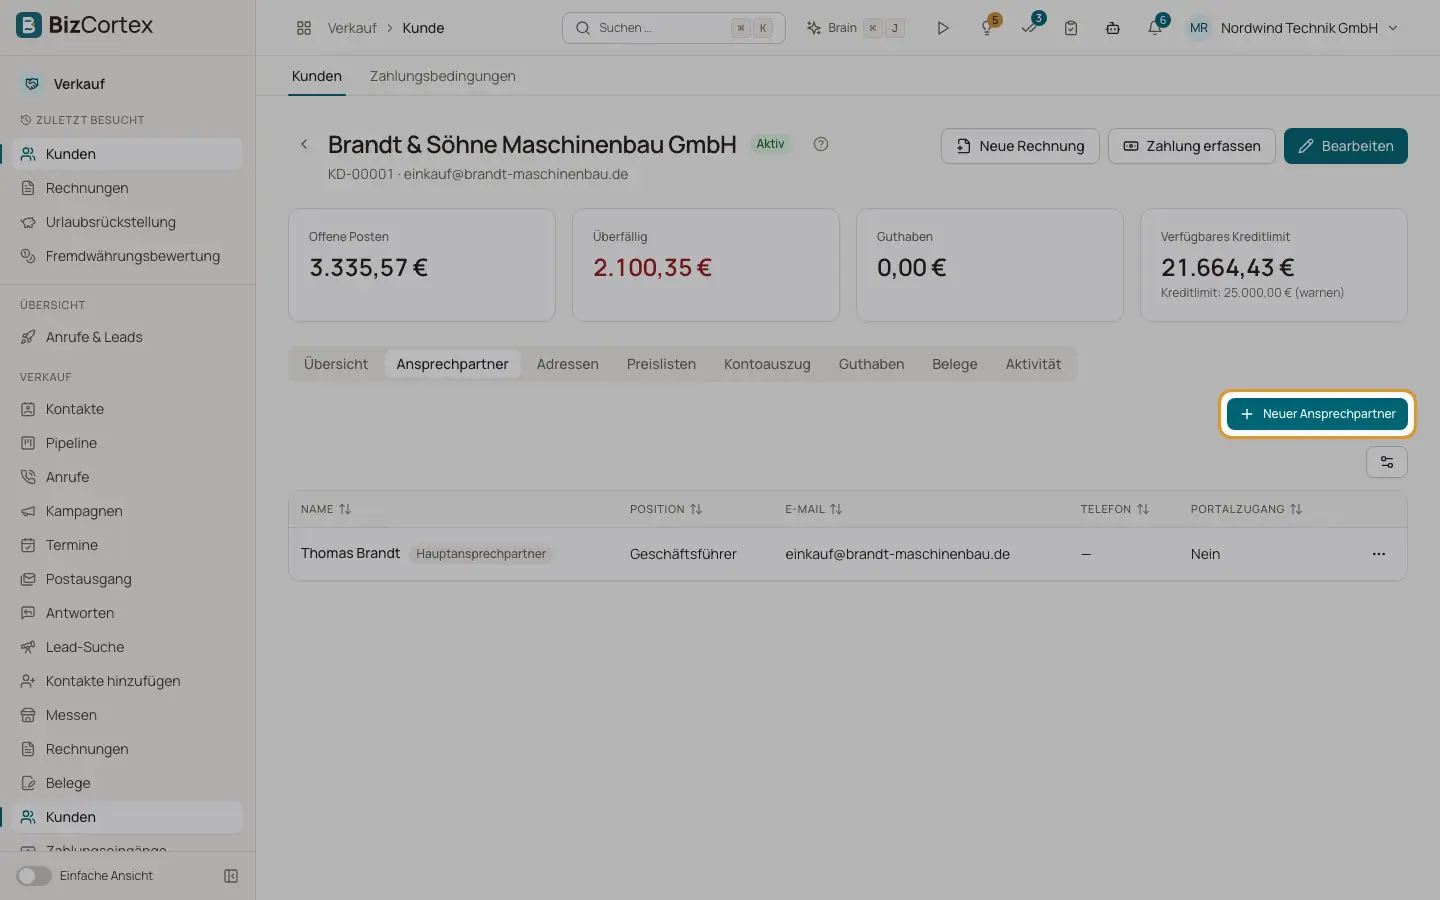
Task: Open the lightbulb tips icon with badge 5
Action: pyautogui.click(x=988, y=27)
